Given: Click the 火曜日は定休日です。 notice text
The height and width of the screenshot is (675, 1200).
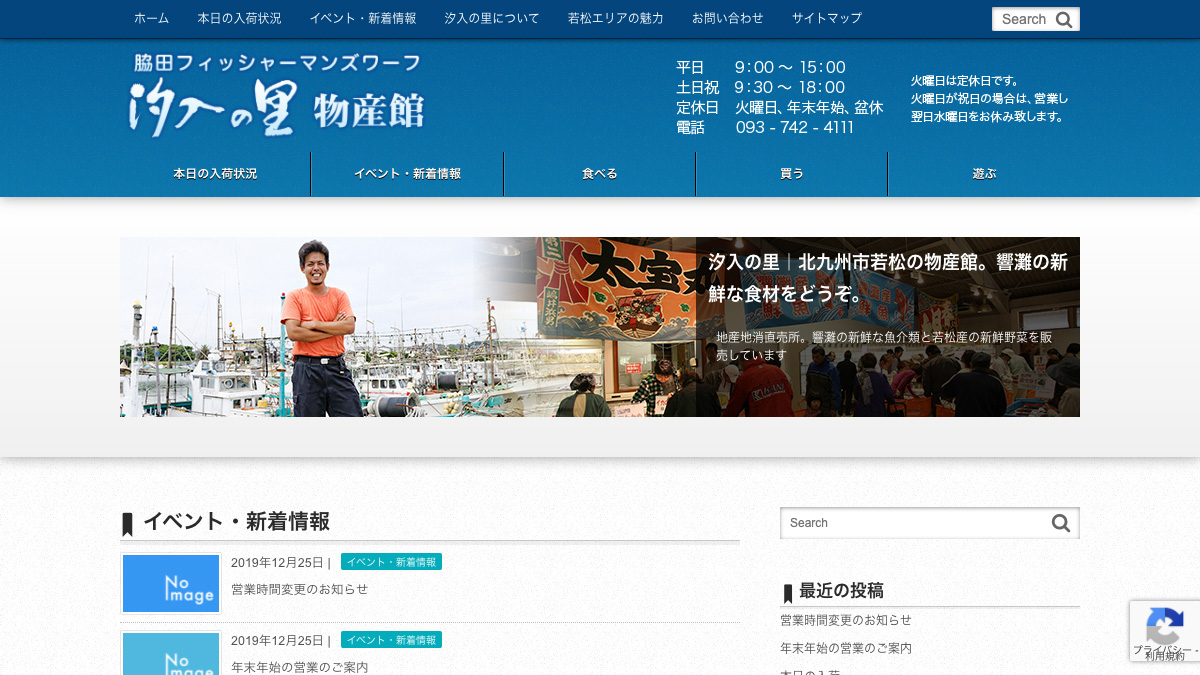Looking at the screenshot, I should click(x=965, y=80).
